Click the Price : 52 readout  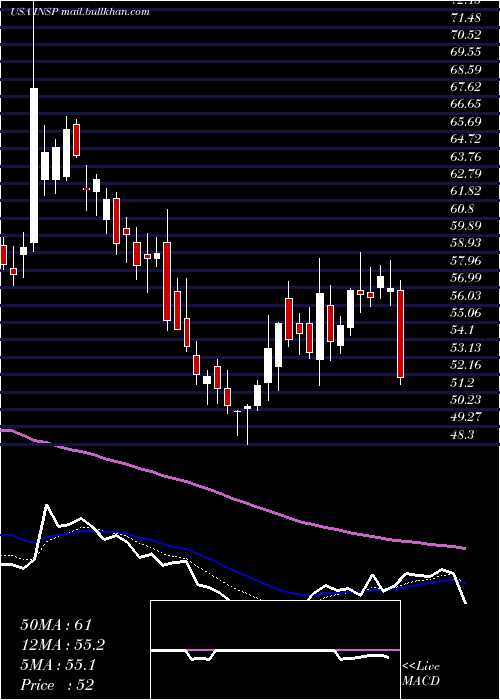pyautogui.click(x=57, y=685)
